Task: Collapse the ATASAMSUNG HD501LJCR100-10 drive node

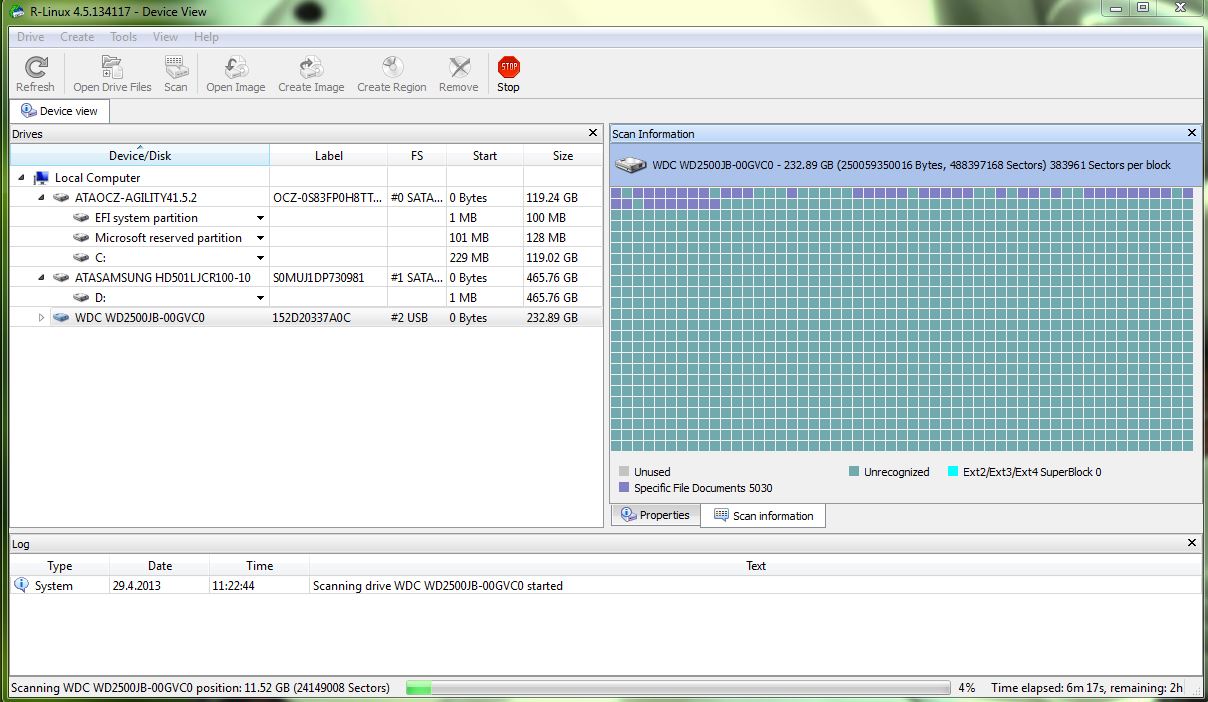Action: pyautogui.click(x=42, y=278)
